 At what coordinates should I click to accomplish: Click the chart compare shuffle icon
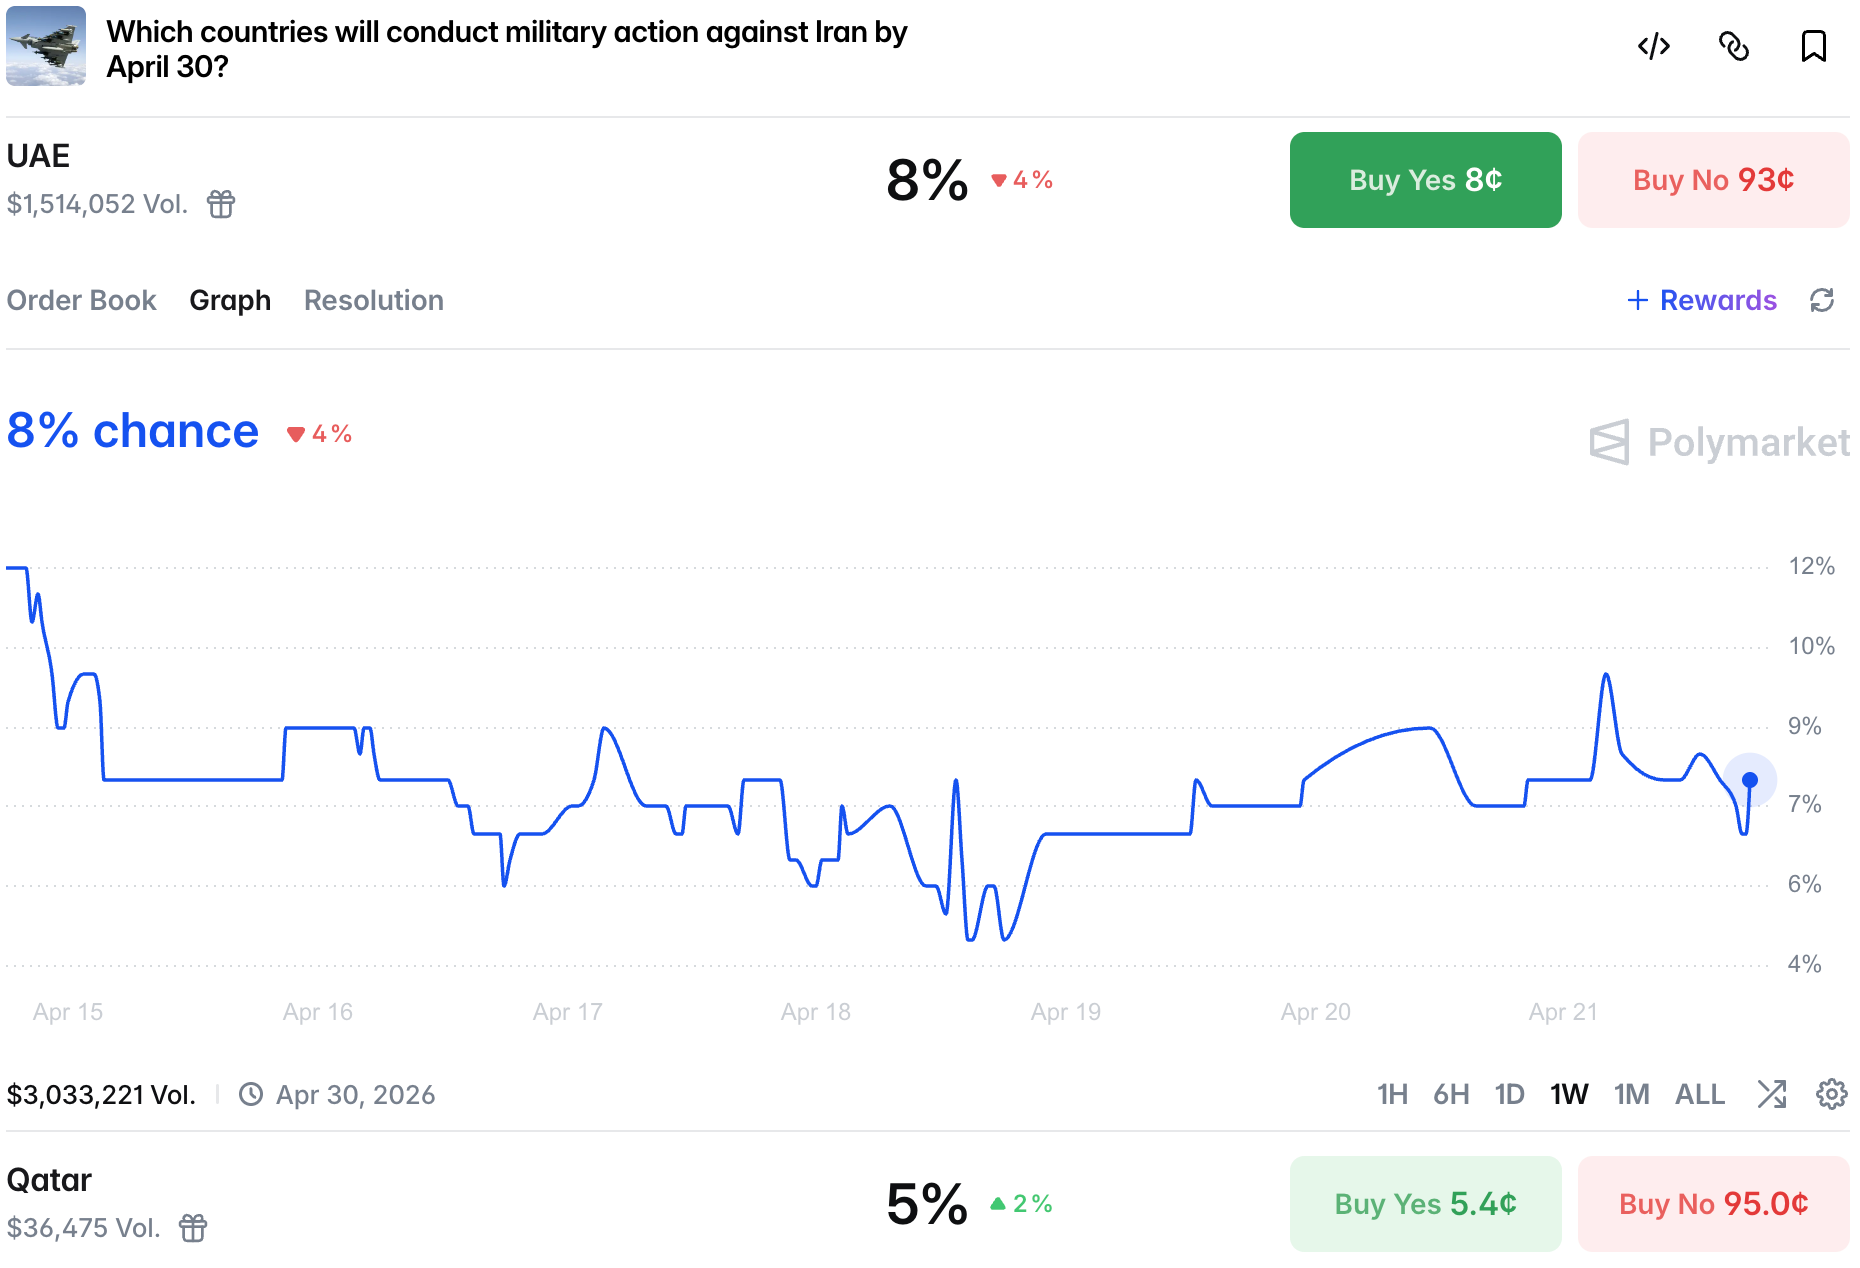click(x=1772, y=1094)
